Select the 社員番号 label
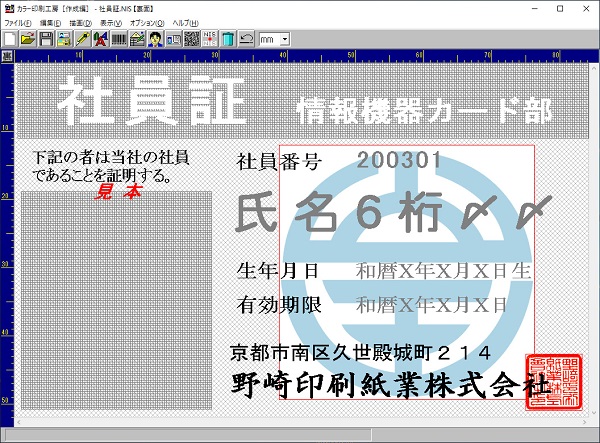This screenshot has width=600, height=443. (279, 162)
